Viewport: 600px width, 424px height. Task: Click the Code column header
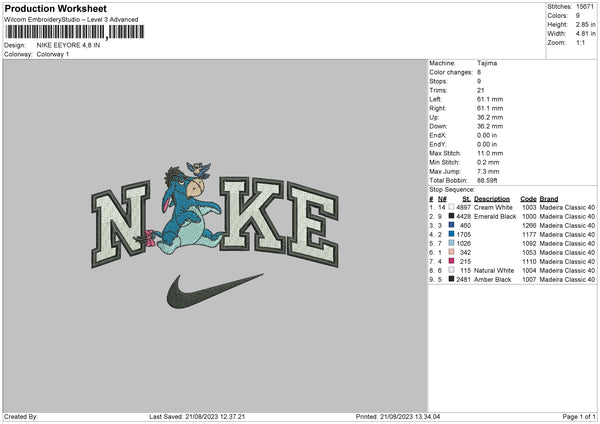click(528, 199)
